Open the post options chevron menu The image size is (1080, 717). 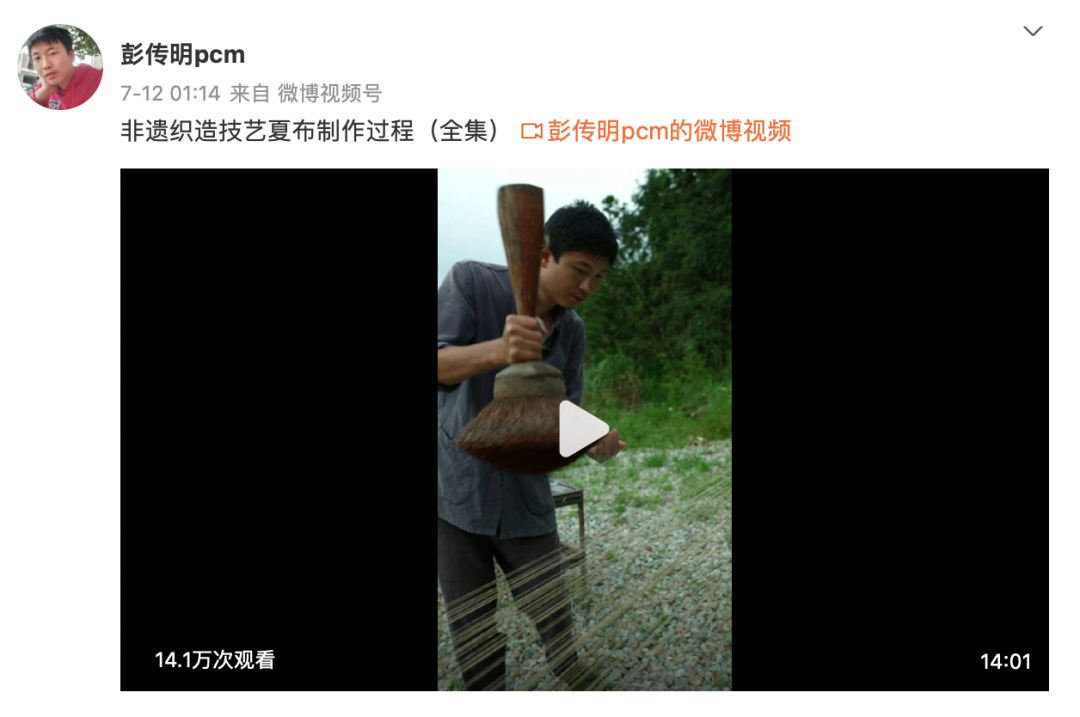(x=1032, y=31)
